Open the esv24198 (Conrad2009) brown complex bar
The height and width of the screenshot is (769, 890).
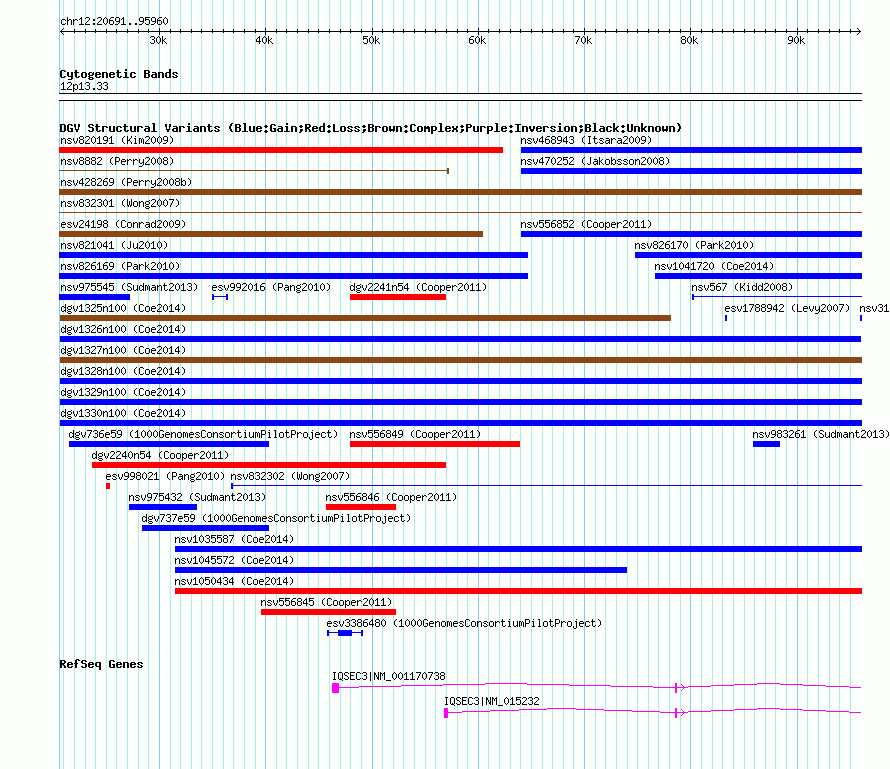[x=271, y=234]
